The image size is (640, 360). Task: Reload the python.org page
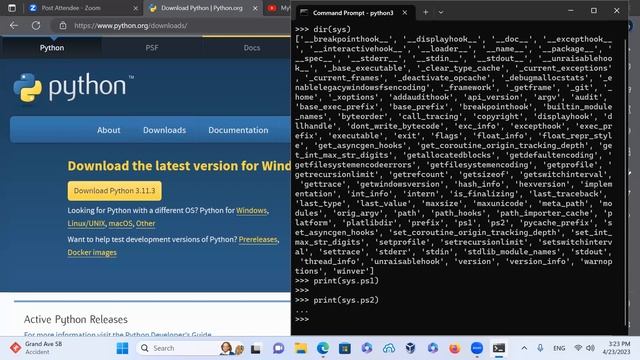click(x=36, y=26)
